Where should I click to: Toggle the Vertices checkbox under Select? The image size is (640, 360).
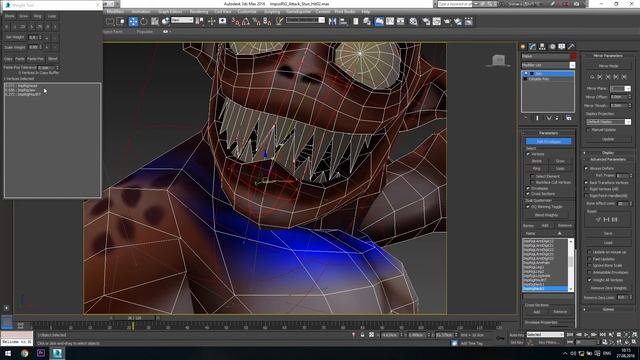(x=528, y=154)
